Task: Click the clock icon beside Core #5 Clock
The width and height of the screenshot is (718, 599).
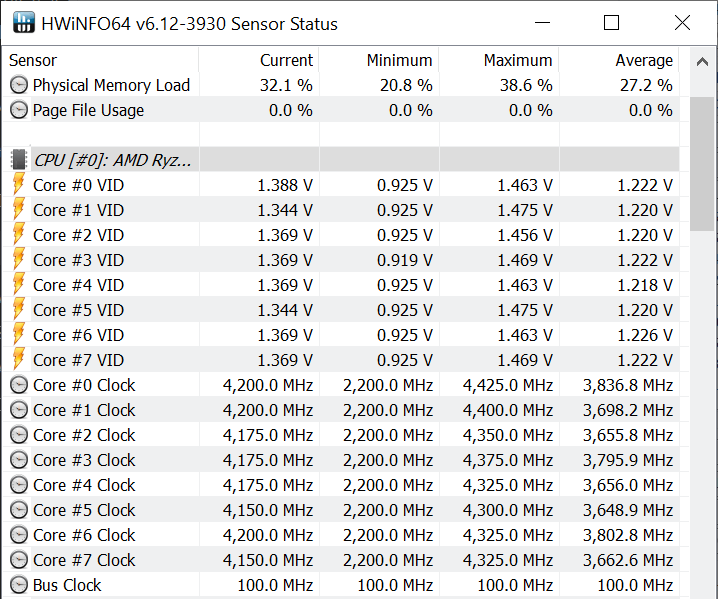Action: tap(19, 511)
